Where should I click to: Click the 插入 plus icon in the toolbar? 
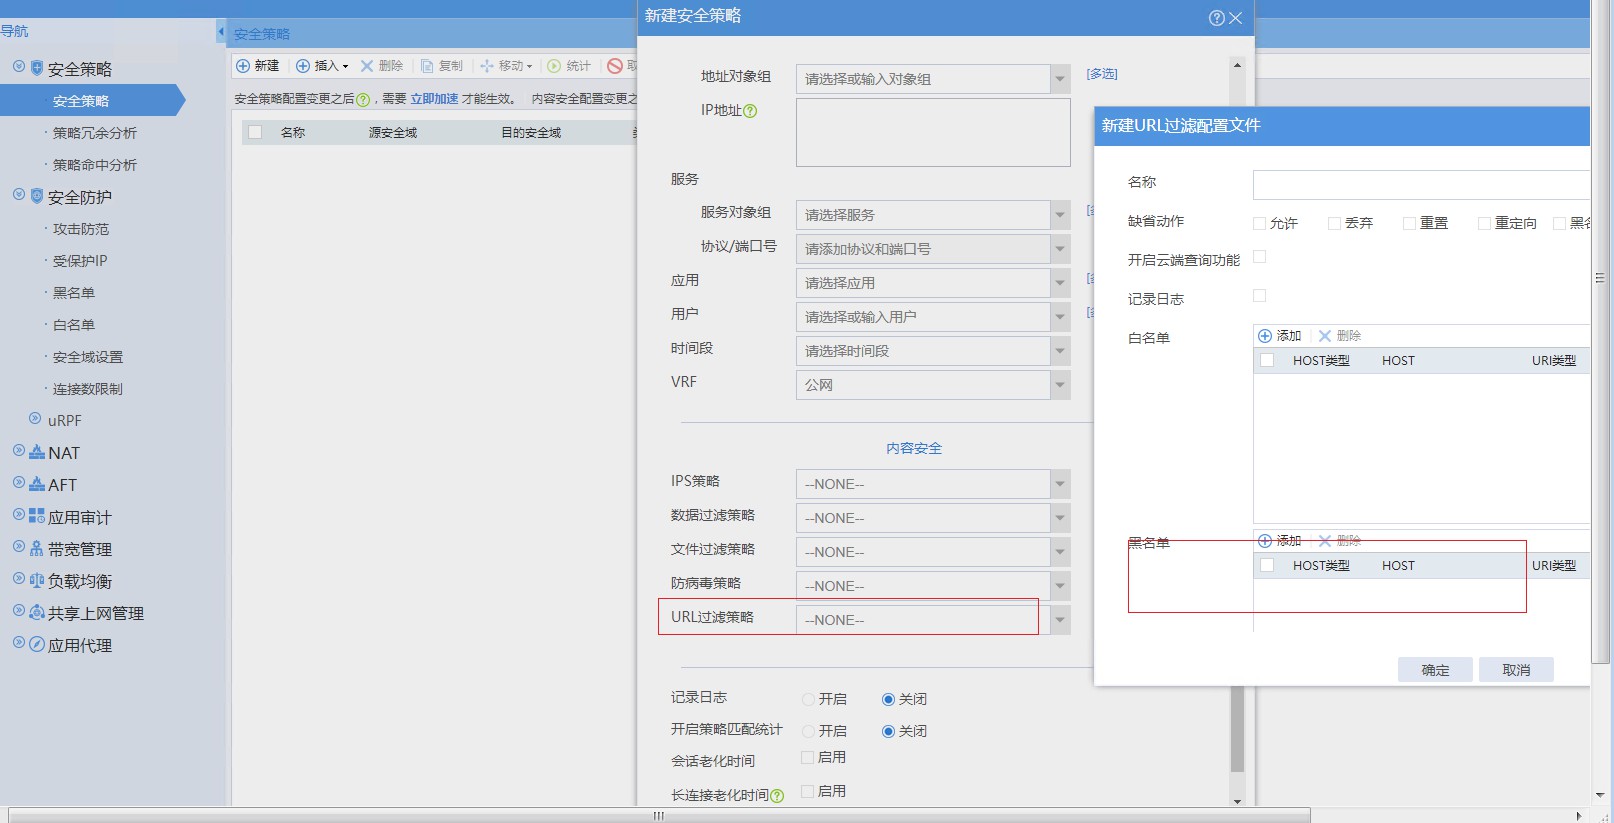[303, 66]
